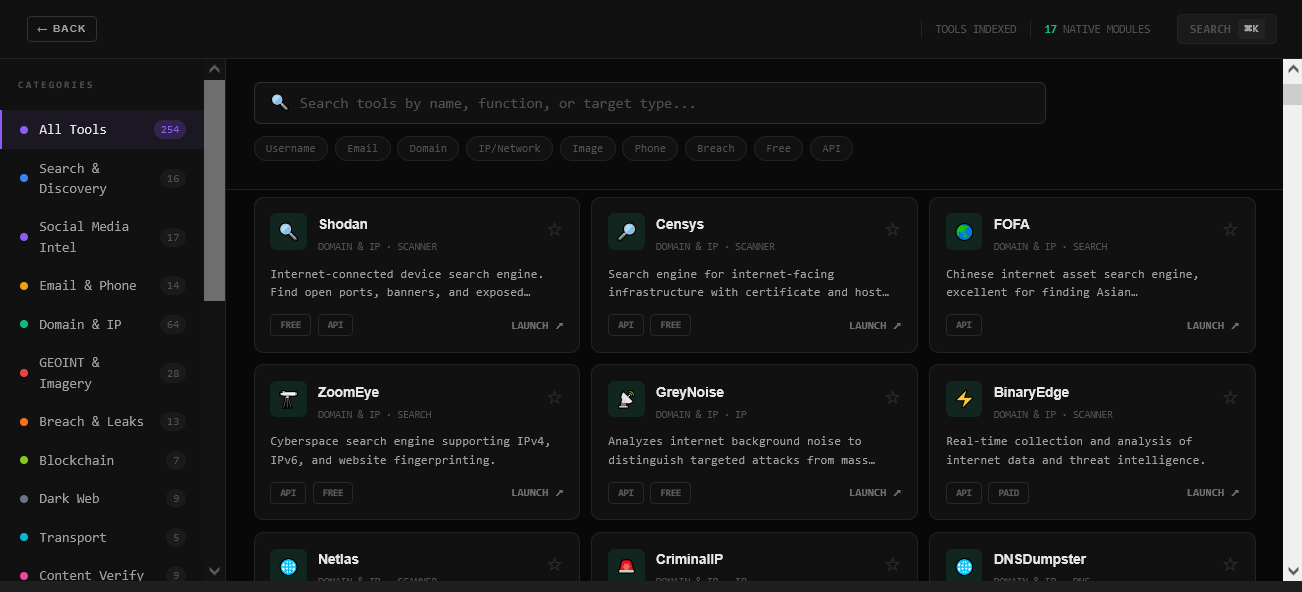Open search with the SEARCH button
Viewport: 1302px width, 592px height.
point(1227,29)
